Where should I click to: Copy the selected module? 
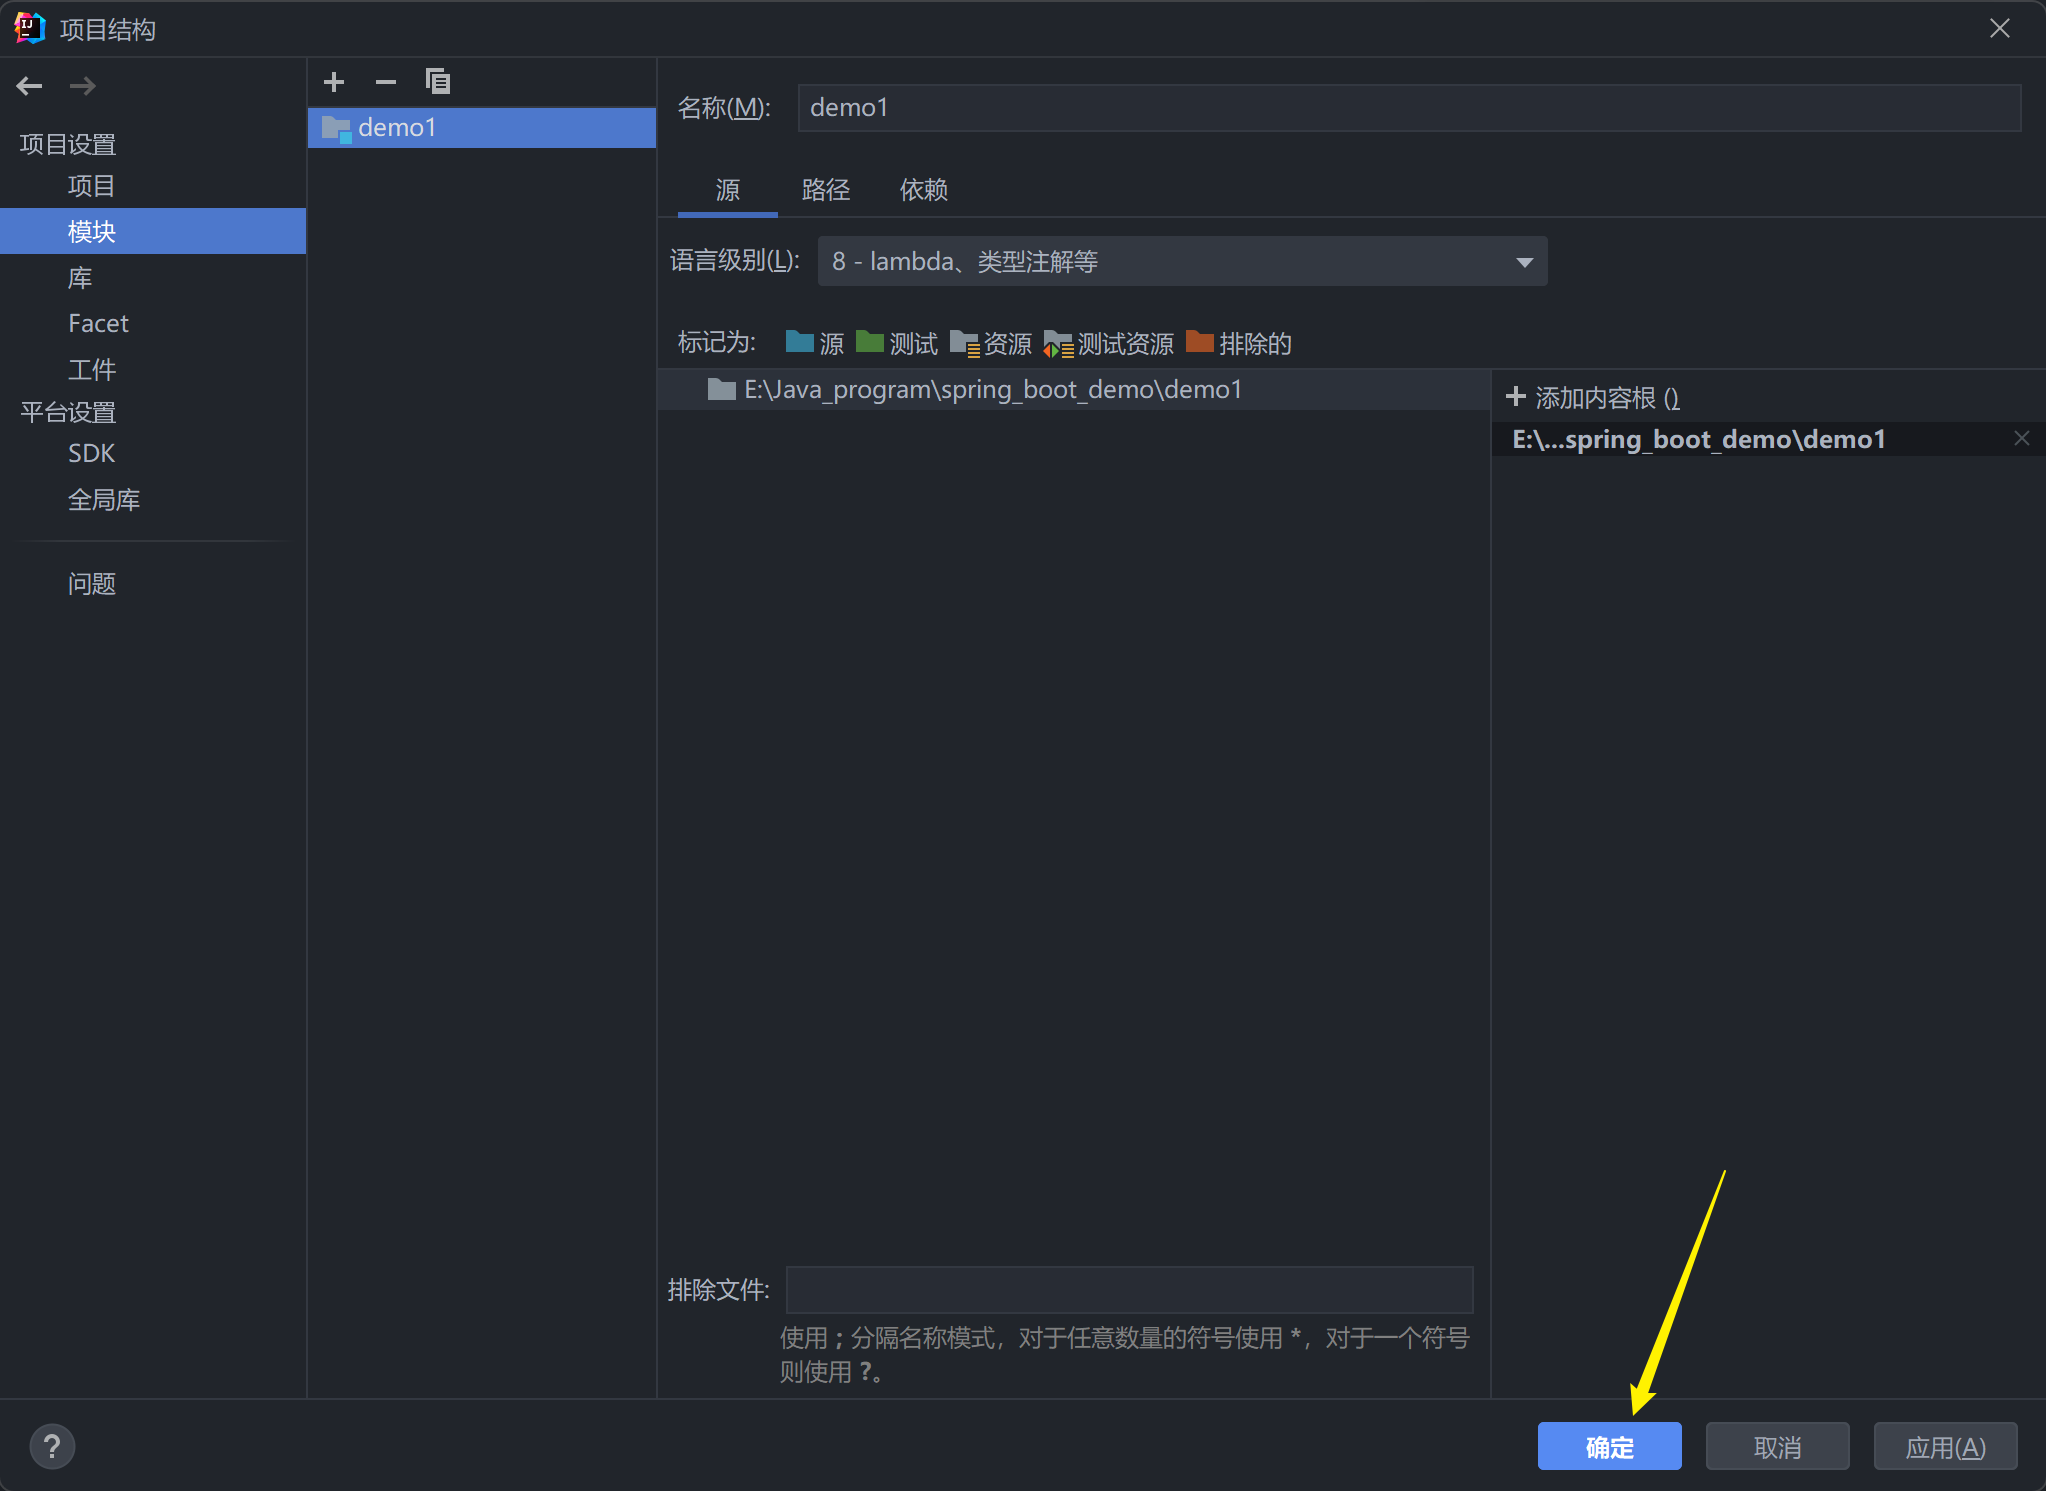(x=438, y=82)
